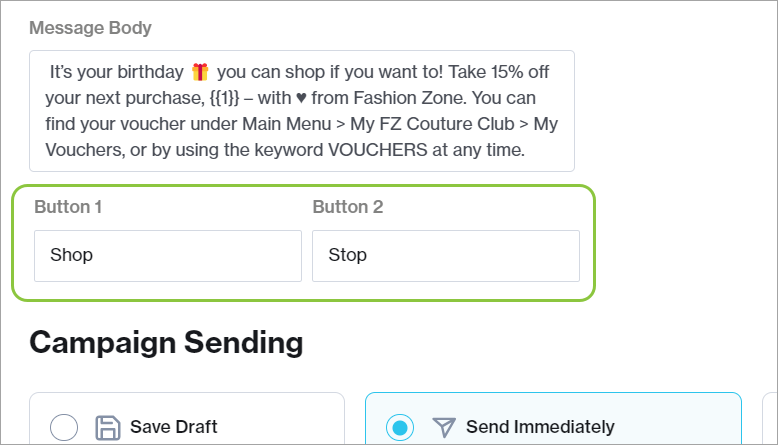This screenshot has width=778, height=445.
Task: Select the Send Immediately radio button
Action: click(x=400, y=428)
